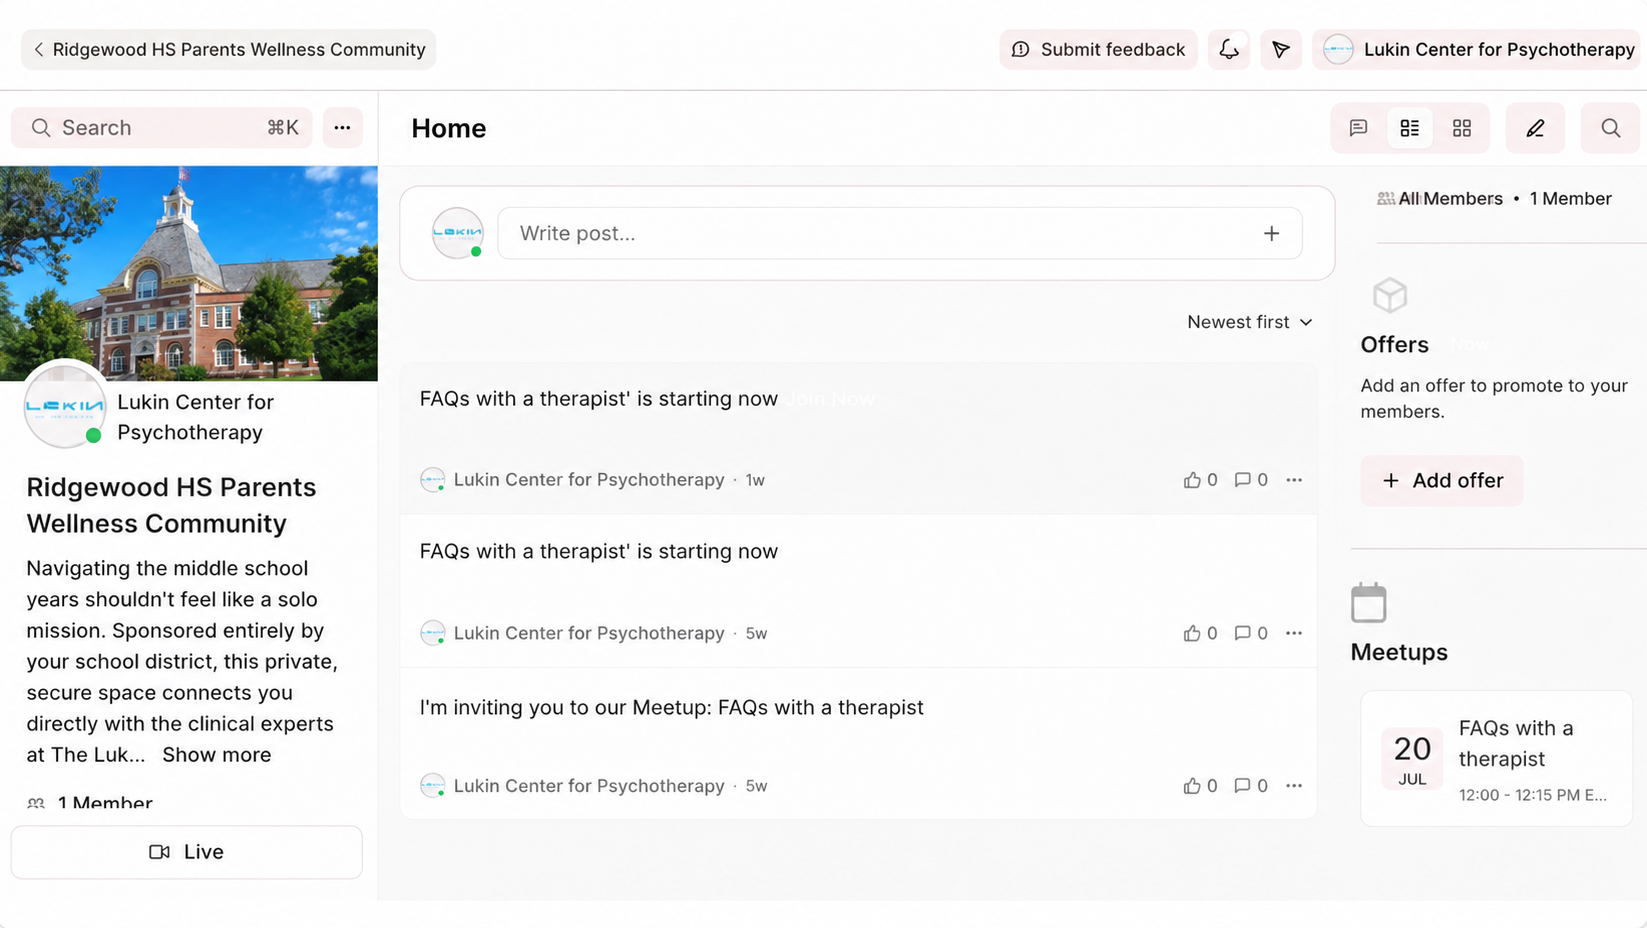Viewport: 1647px width, 928px height.
Task: Open options for middle 5w 'starting now' post
Action: click(x=1294, y=633)
